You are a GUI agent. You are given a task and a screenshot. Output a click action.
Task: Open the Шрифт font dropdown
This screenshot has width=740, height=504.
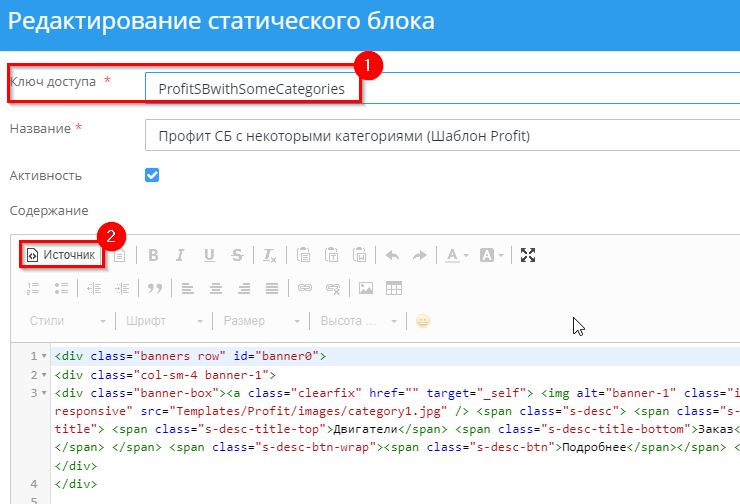[x=165, y=321]
